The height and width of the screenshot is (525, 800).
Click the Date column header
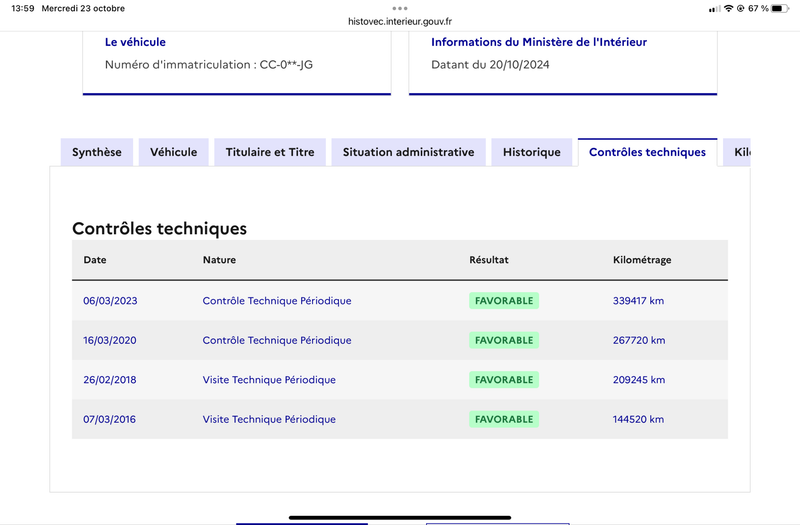tap(95, 260)
